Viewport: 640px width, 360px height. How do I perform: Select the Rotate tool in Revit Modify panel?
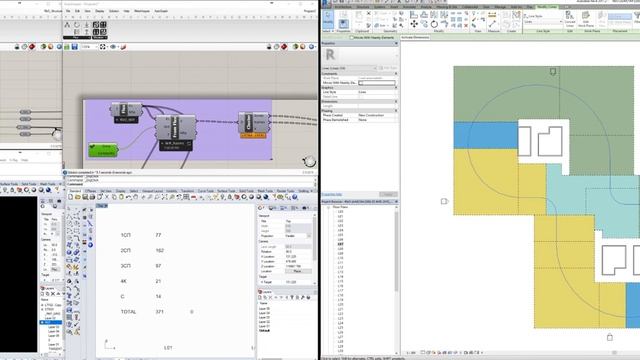pos(434,24)
